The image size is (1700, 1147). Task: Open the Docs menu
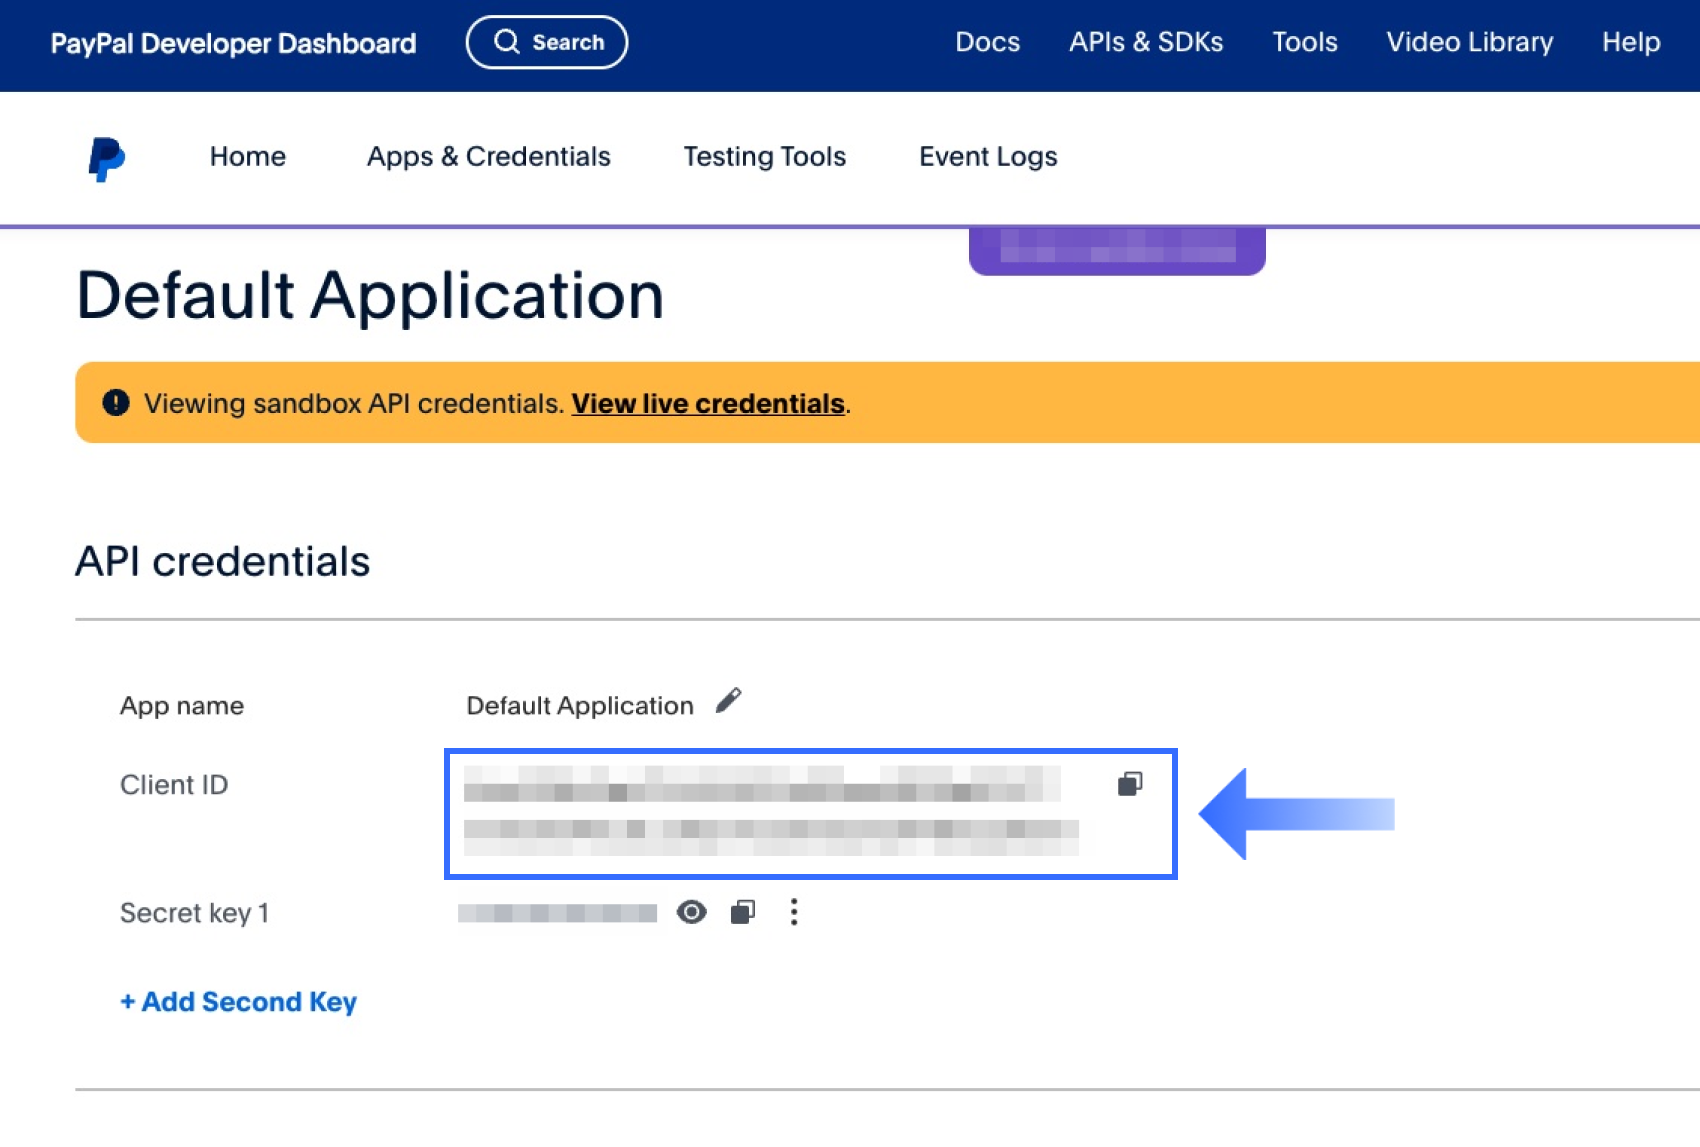click(987, 42)
